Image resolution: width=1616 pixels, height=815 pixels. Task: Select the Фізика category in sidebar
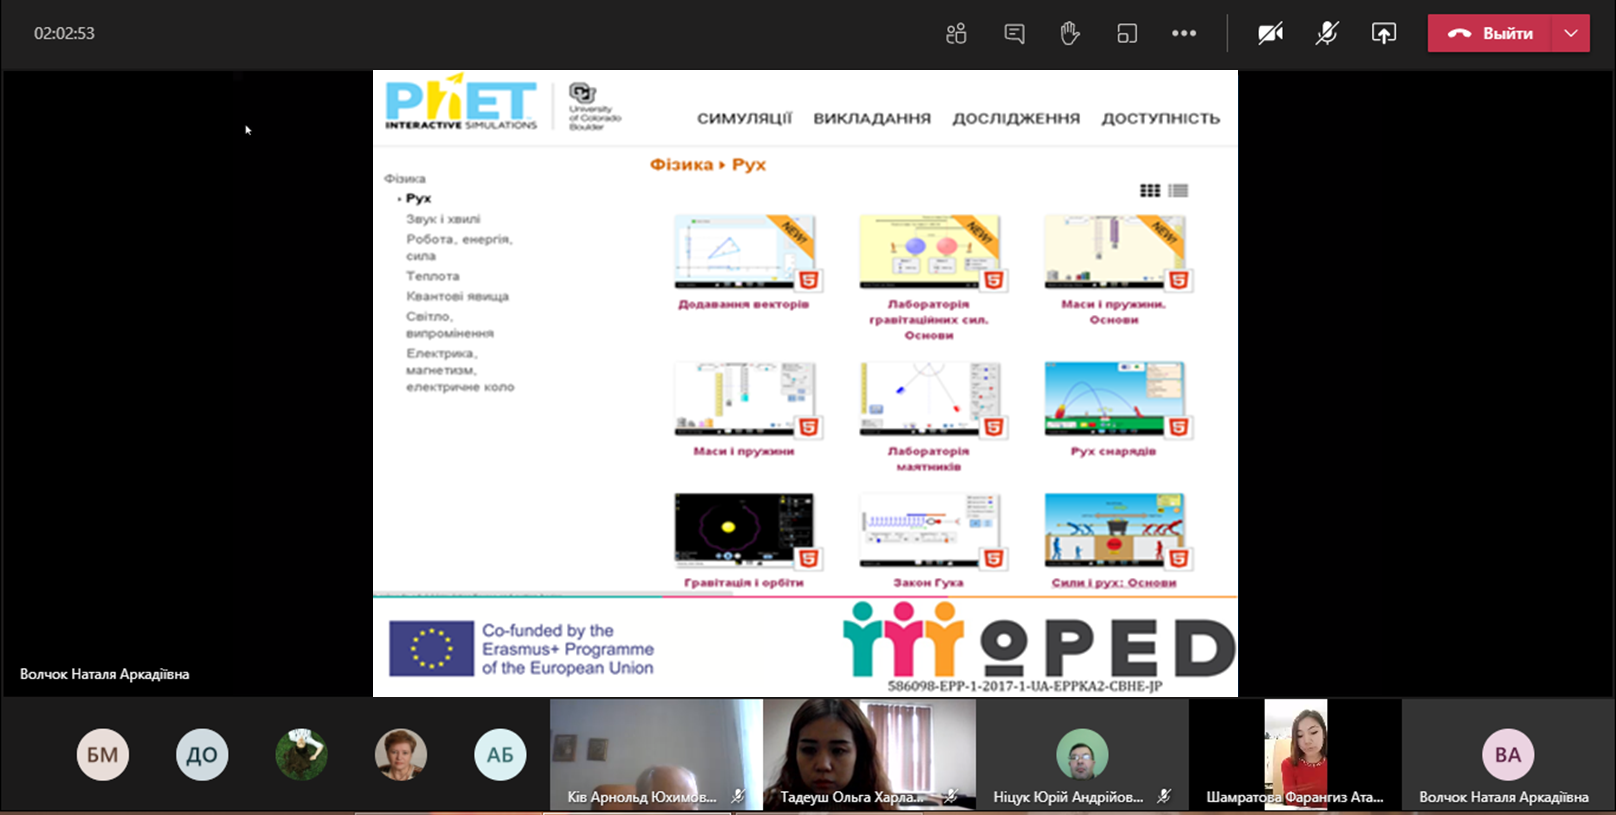click(x=405, y=178)
